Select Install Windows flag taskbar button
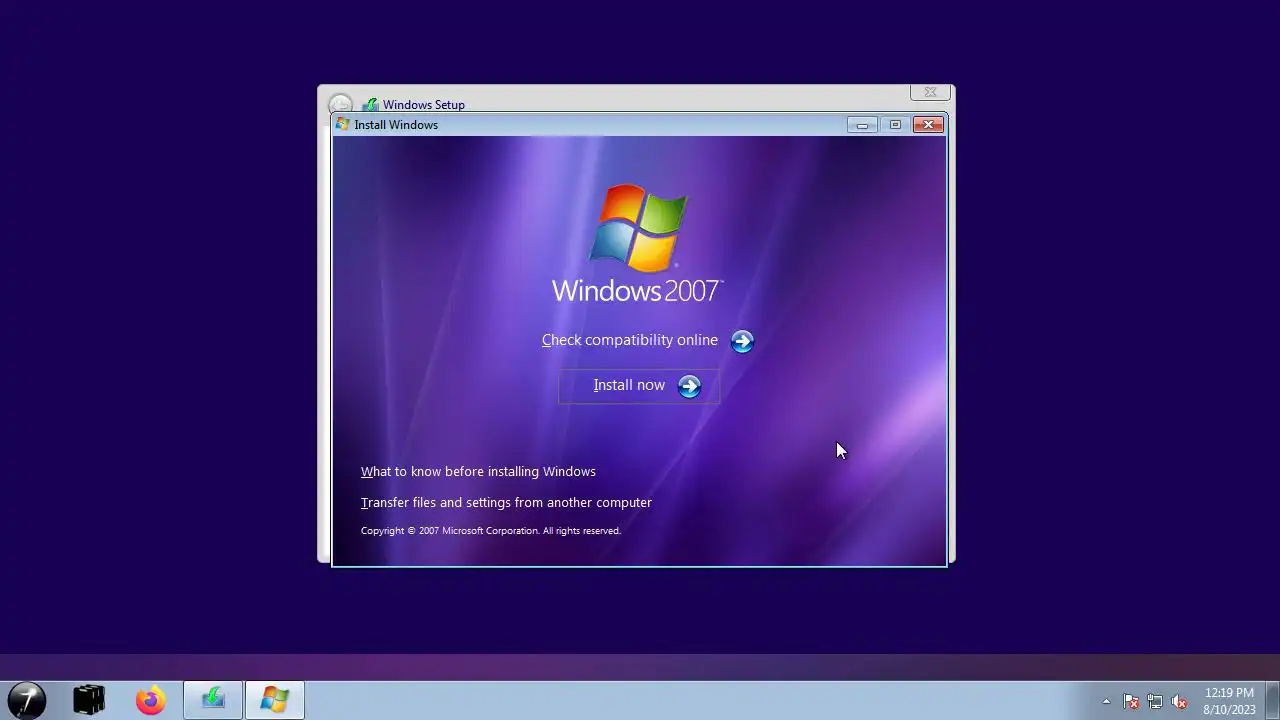 [x=275, y=700]
